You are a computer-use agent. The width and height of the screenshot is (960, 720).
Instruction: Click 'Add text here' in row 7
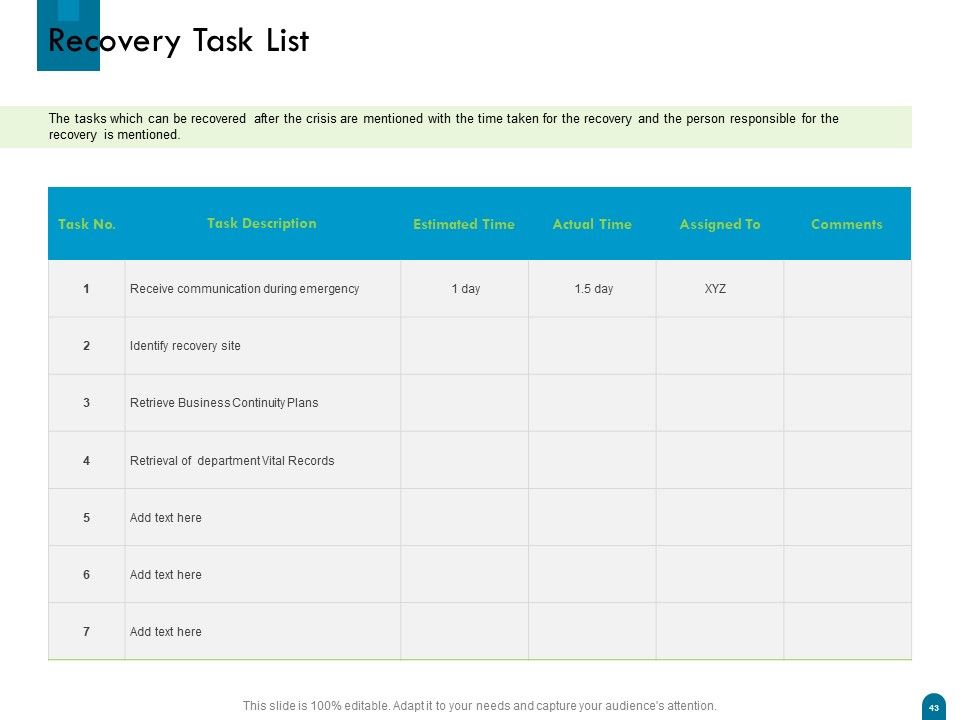(x=165, y=631)
